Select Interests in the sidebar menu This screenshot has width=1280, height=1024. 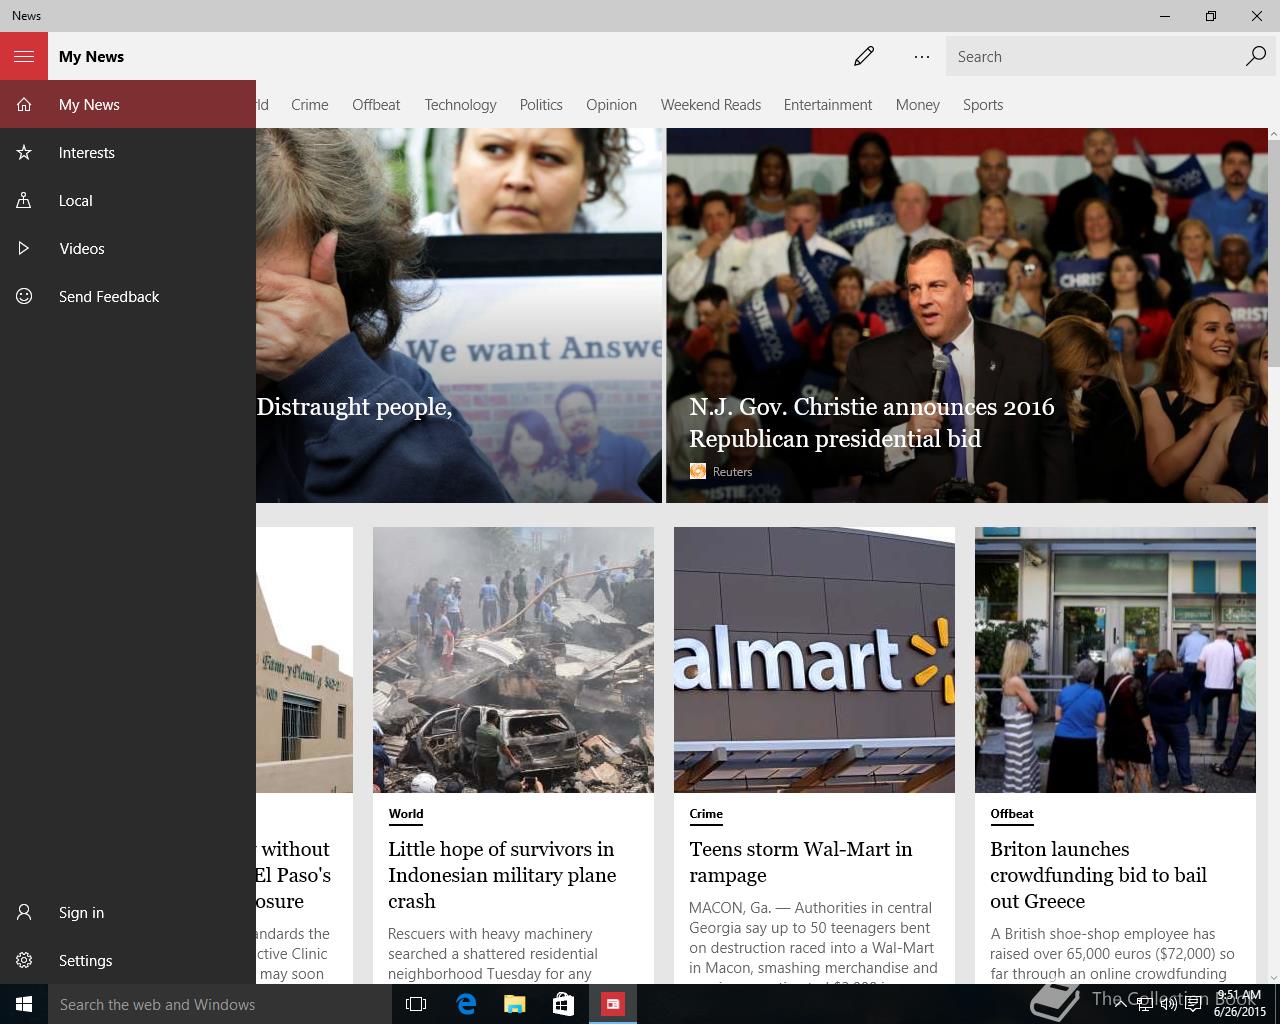click(128, 152)
